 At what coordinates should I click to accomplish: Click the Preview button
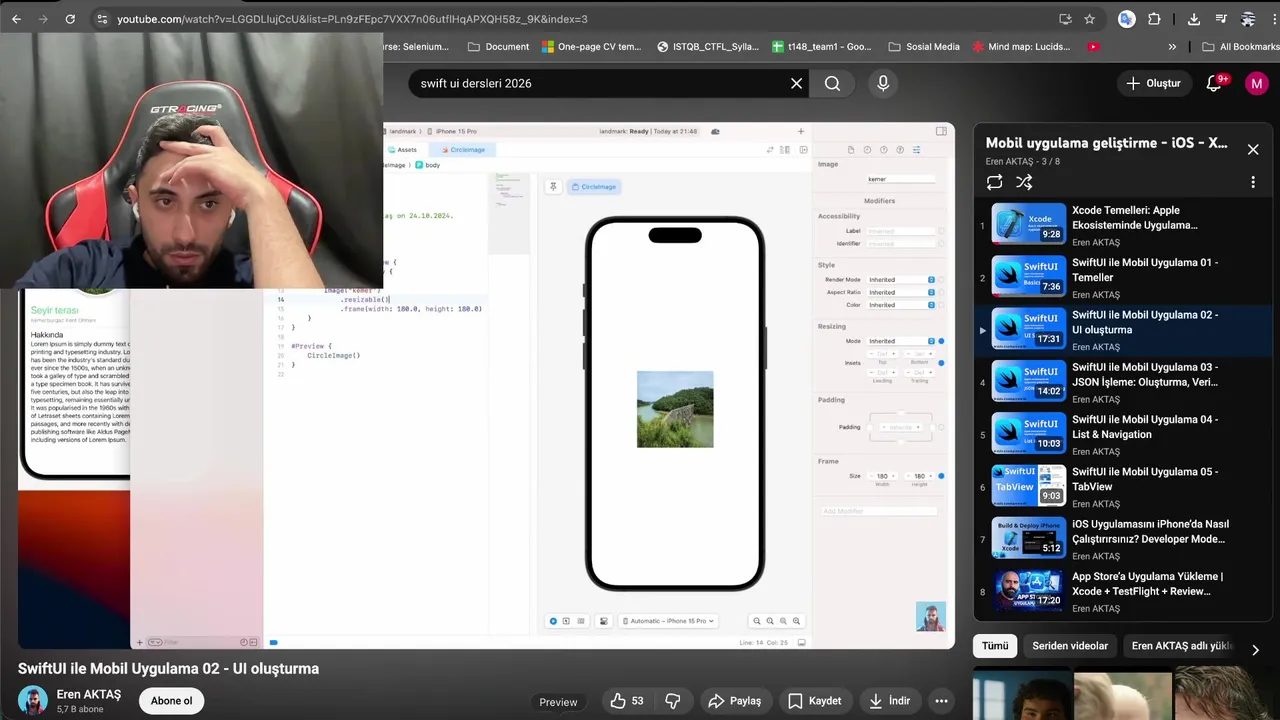pyautogui.click(x=558, y=702)
